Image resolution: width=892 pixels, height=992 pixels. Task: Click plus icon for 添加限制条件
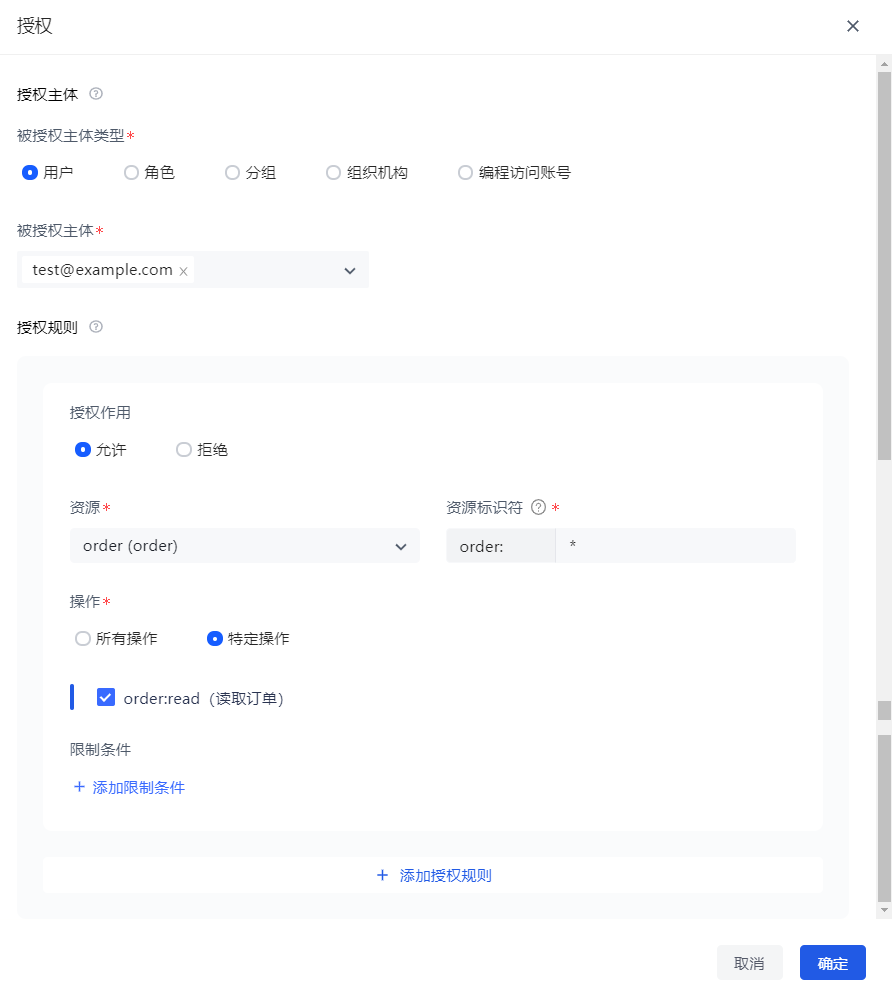80,787
